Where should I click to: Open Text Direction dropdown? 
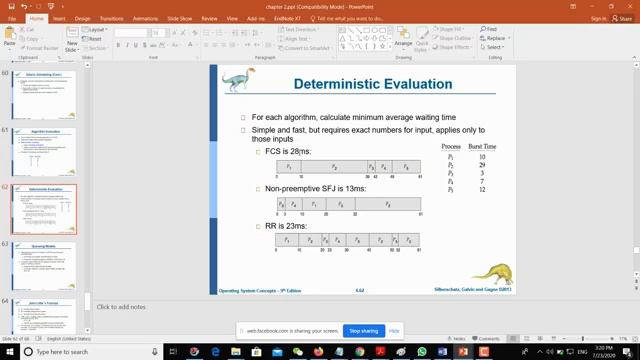point(298,29)
